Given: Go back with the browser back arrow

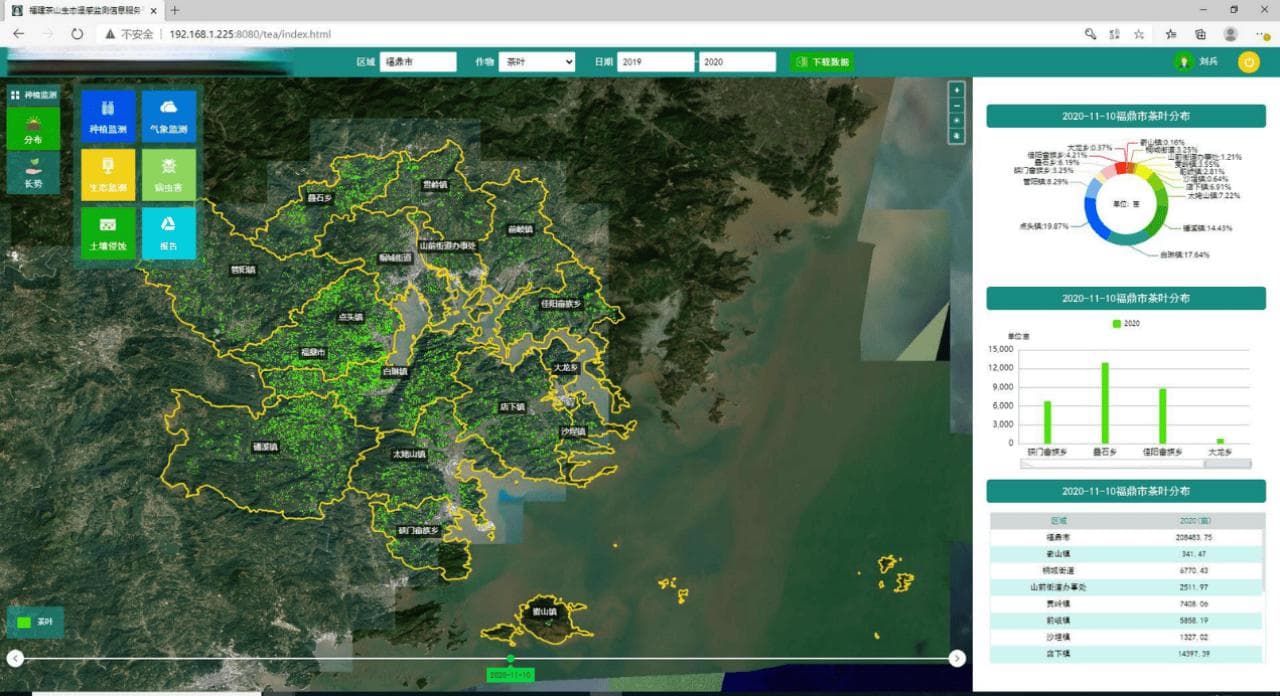Looking at the screenshot, I should click(x=18, y=33).
